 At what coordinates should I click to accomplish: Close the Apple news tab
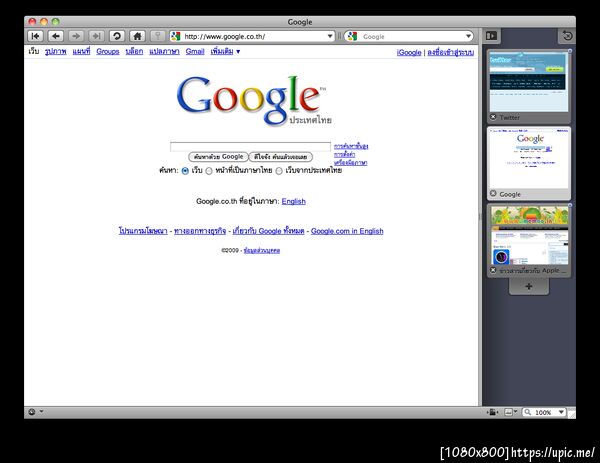pyautogui.click(x=493, y=270)
